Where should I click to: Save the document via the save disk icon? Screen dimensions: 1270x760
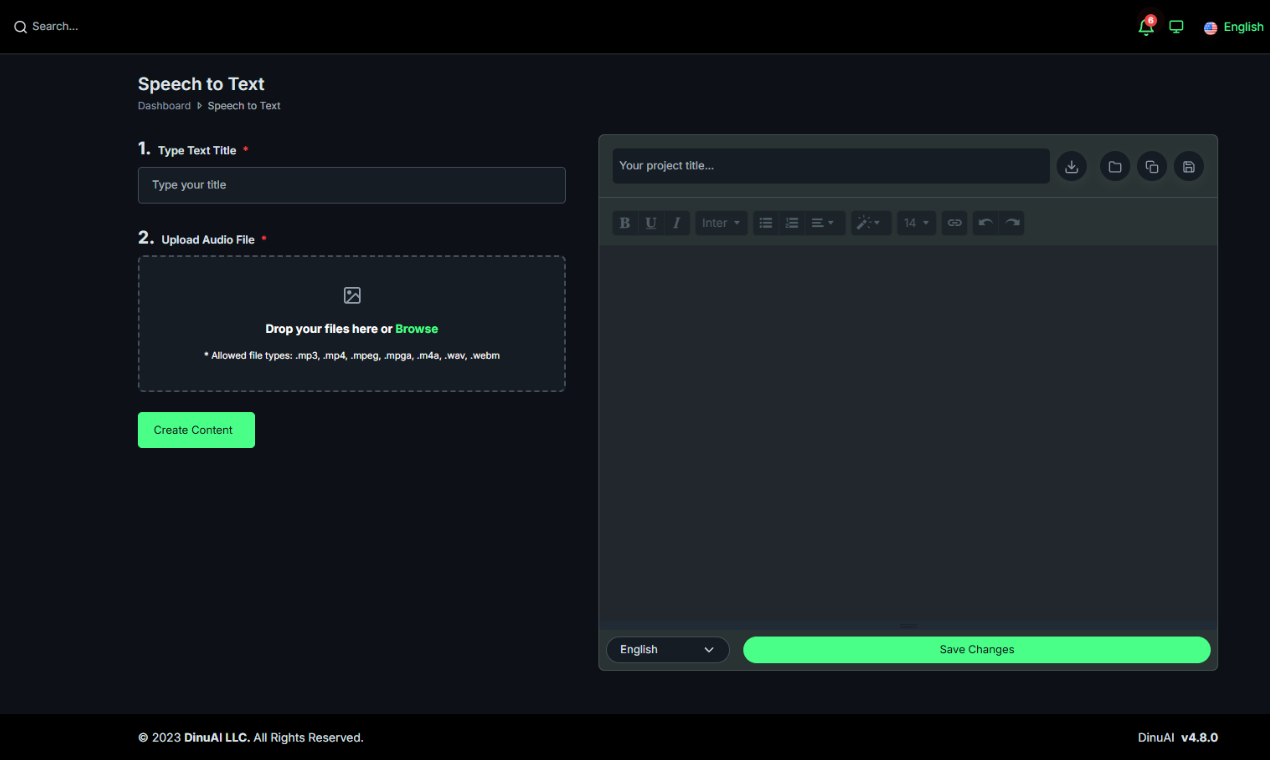1188,166
